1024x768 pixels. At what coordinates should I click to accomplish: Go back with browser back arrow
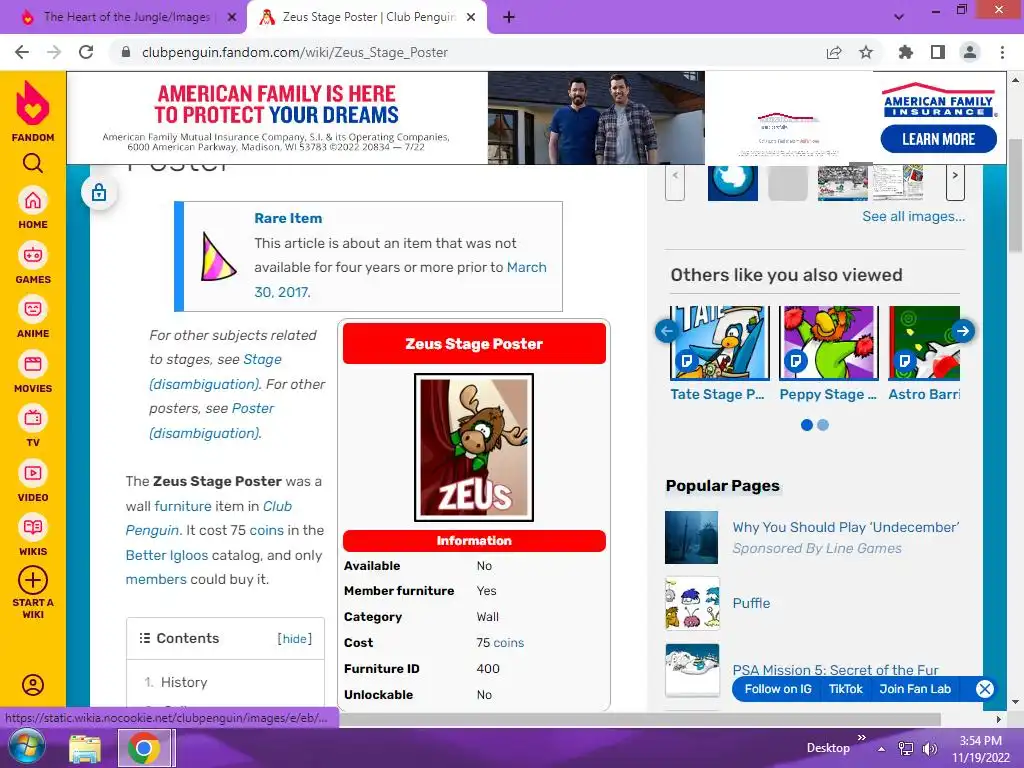pos(22,52)
